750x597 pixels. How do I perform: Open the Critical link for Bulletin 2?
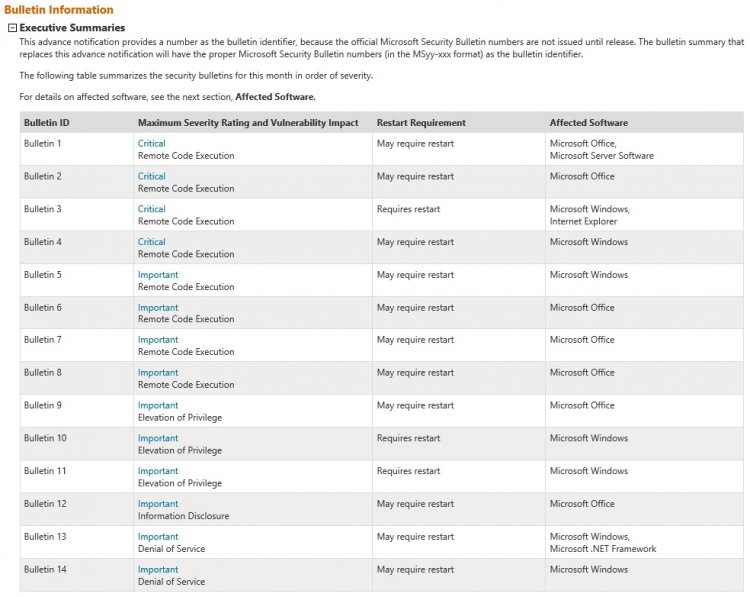pos(152,177)
